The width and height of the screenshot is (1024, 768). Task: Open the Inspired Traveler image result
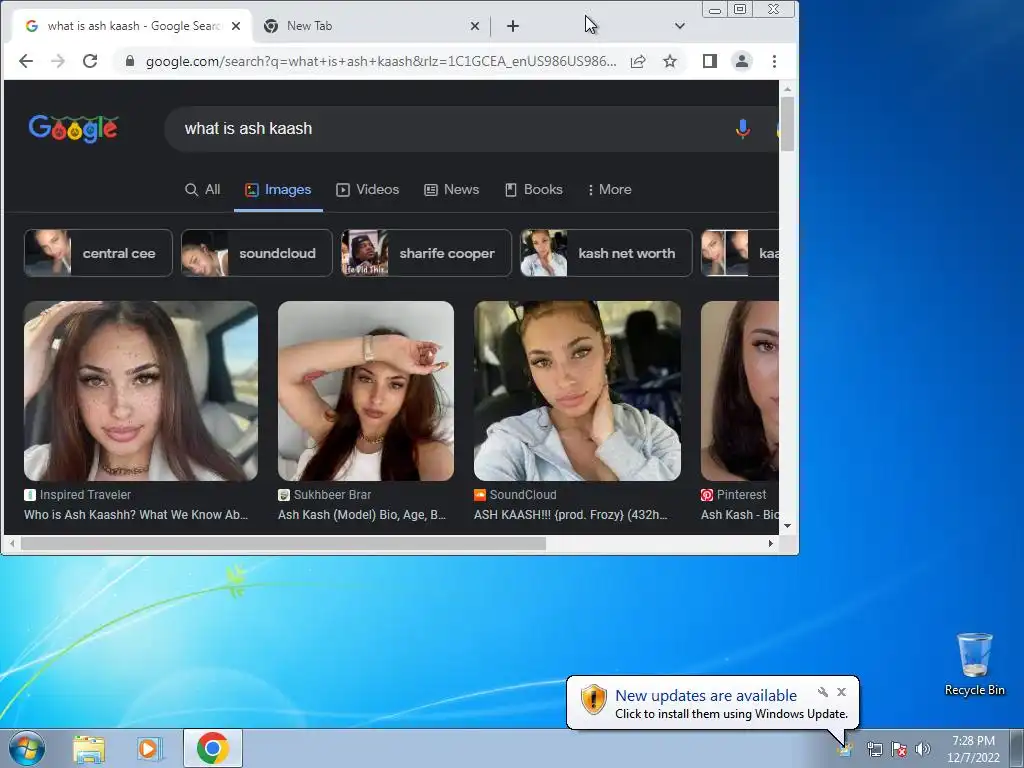pyautogui.click(x=141, y=391)
